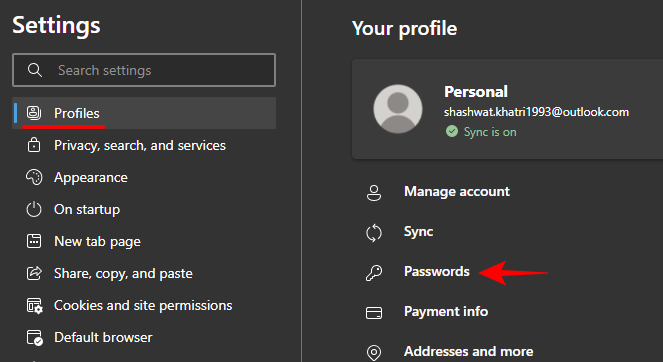Click the magnifier icon in the search box
This screenshot has height=362, width=663.
pyautogui.click(x=35, y=70)
